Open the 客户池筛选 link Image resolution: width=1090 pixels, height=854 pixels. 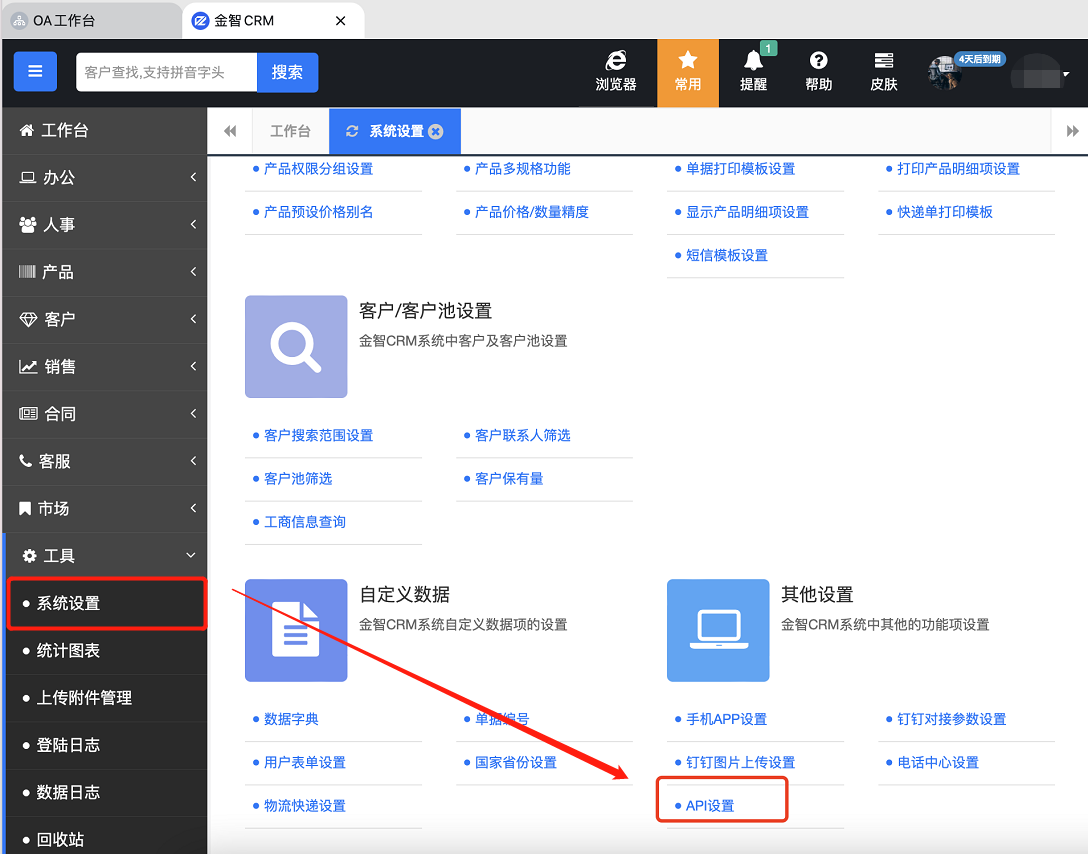pos(298,478)
